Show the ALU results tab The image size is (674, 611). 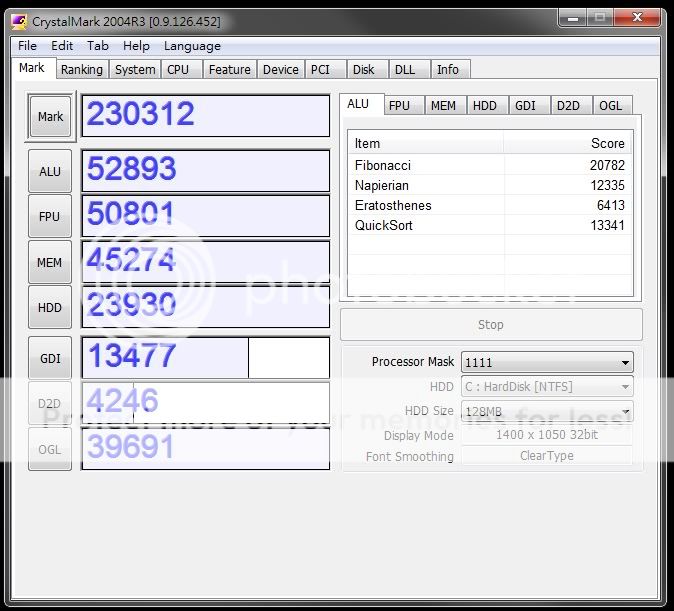[361, 104]
